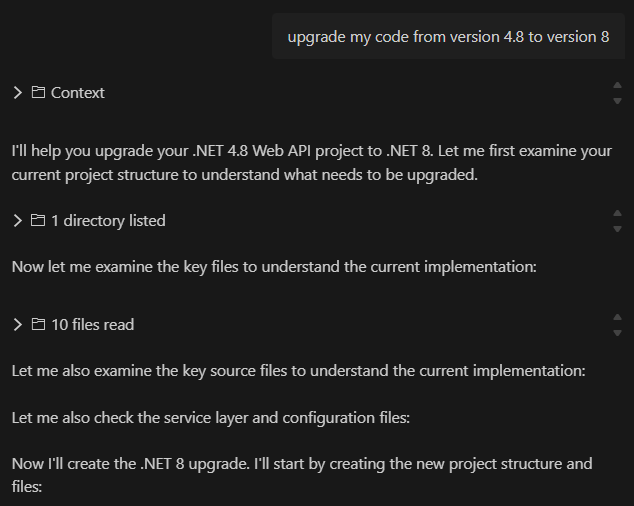This screenshot has width=634, height=506.
Task: Open the '10 files read' label
Action: (93, 324)
